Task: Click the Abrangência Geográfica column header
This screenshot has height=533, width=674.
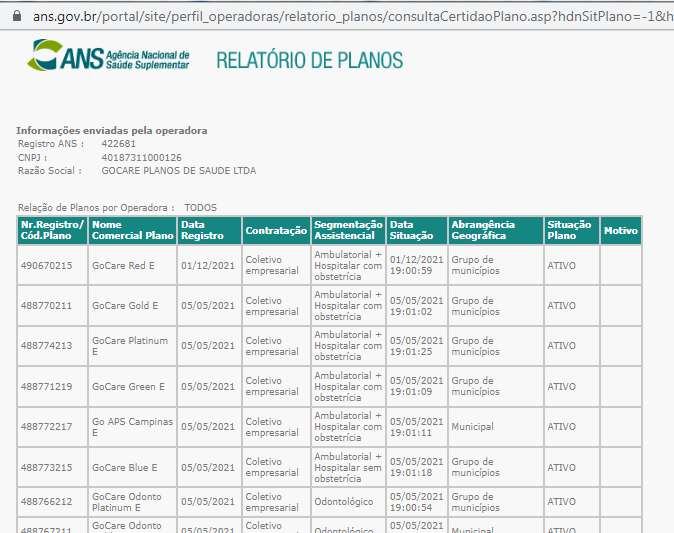Action: 496,230
